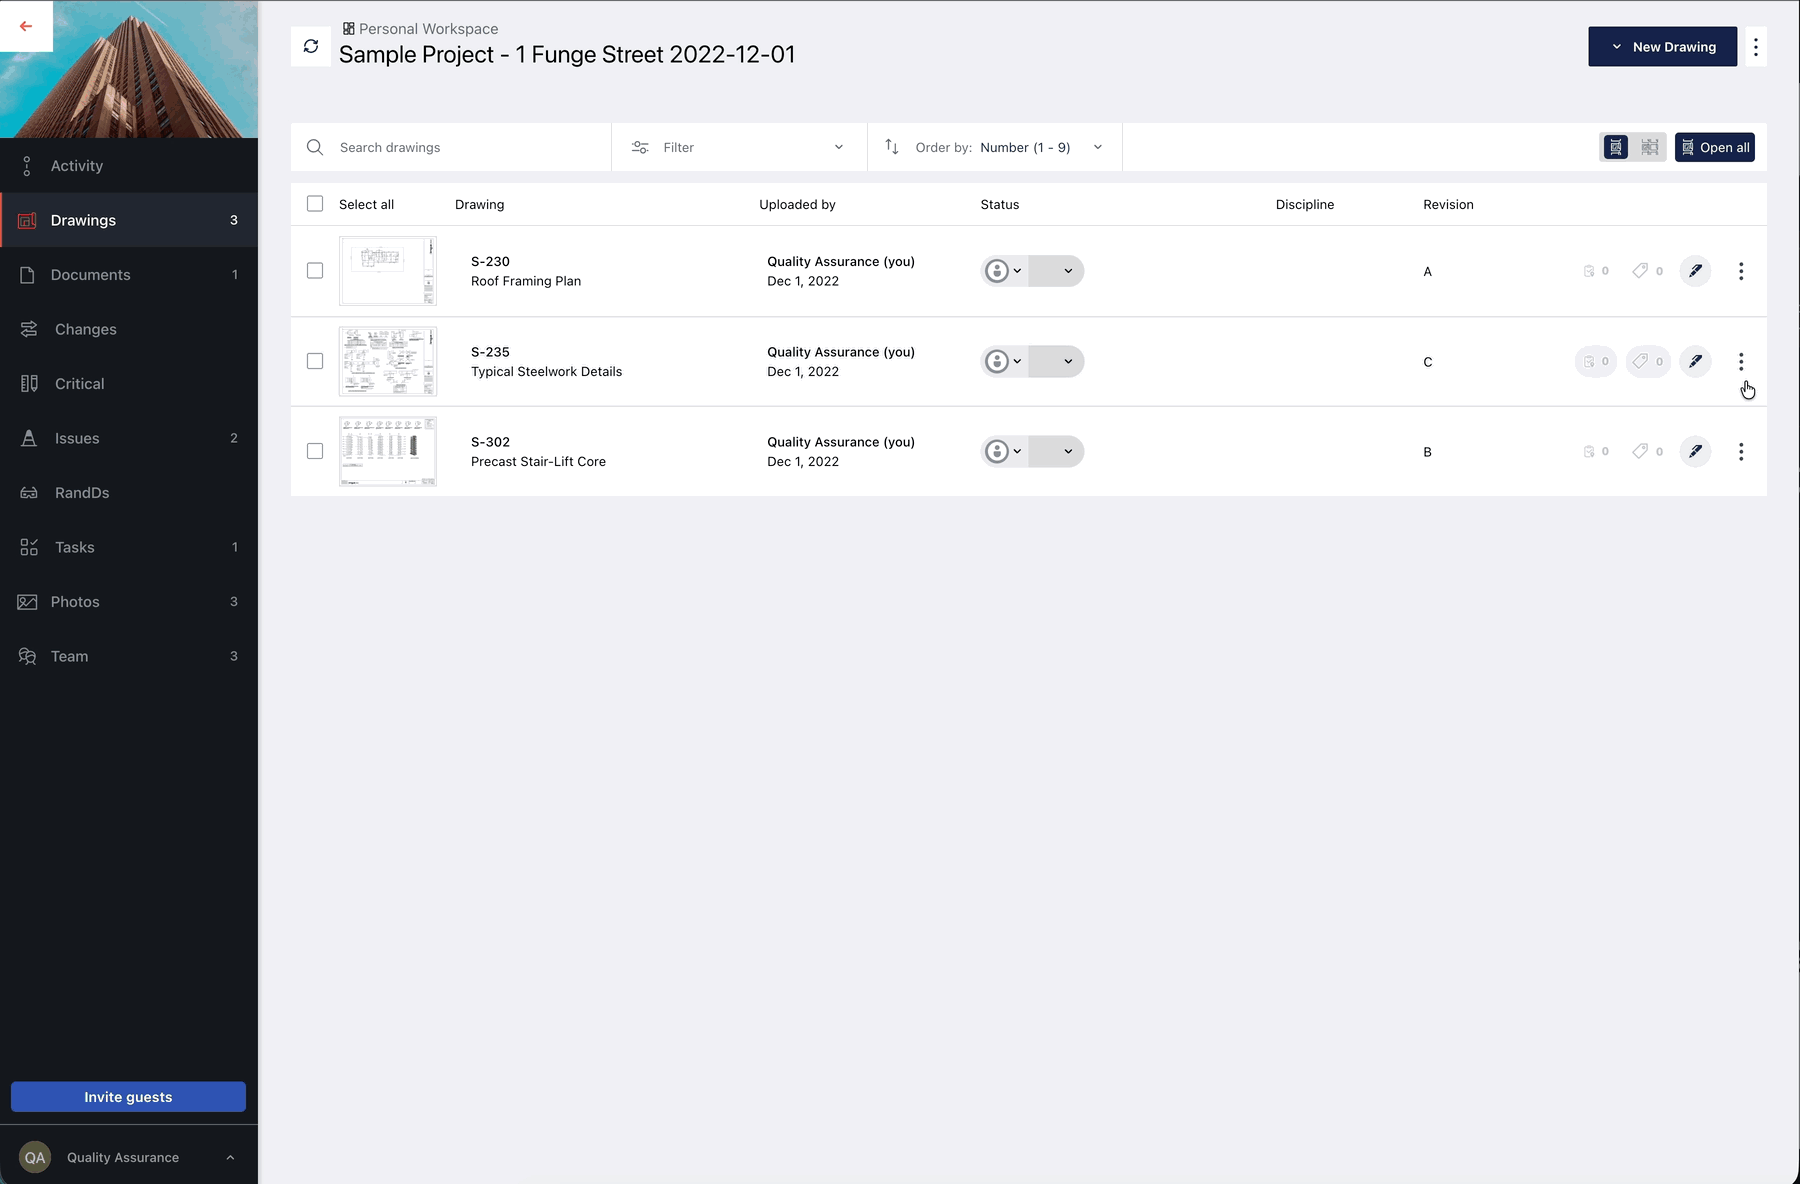Open assignee dropdown for S-302
The height and width of the screenshot is (1184, 1800).
tap(1004, 451)
